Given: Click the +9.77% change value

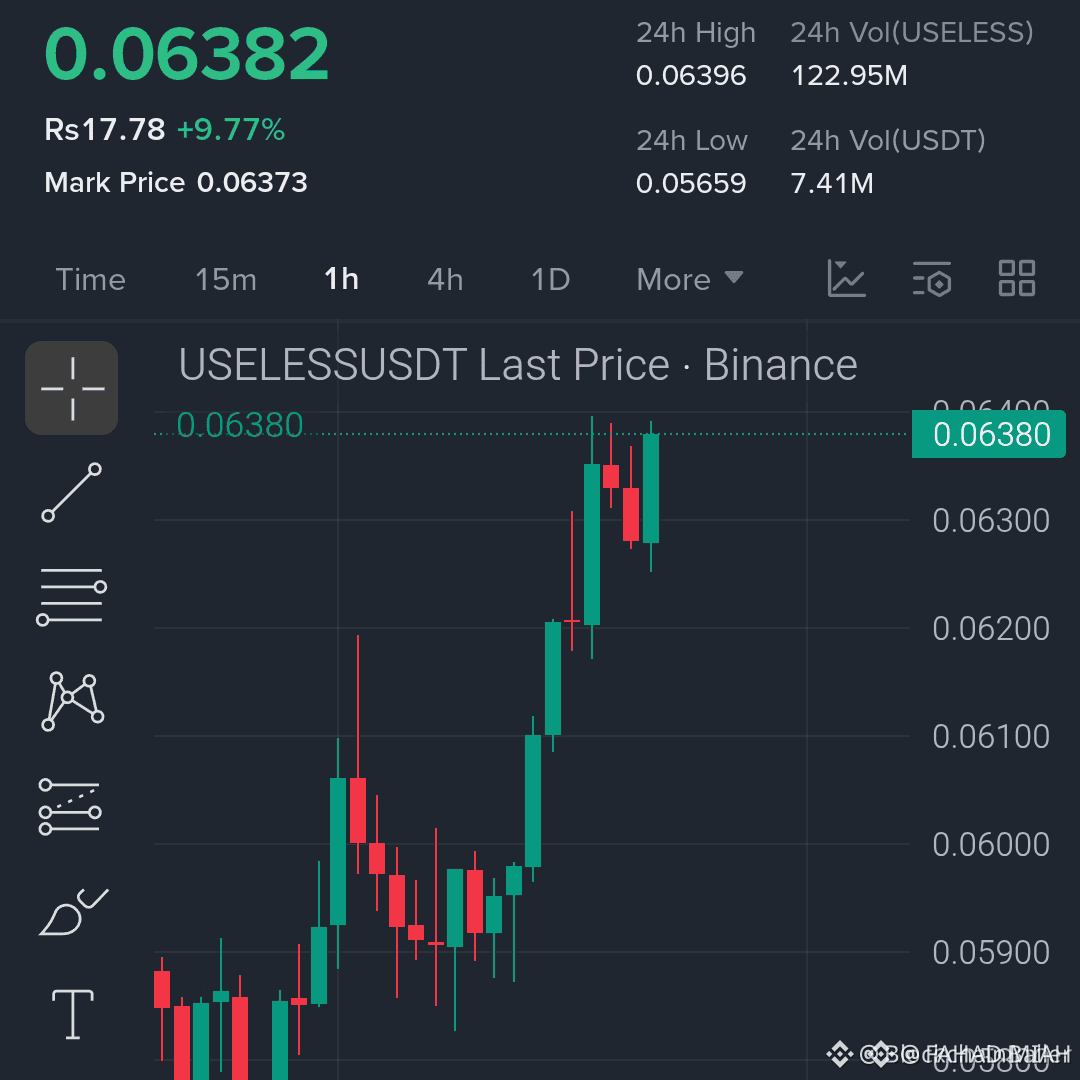Looking at the screenshot, I should pos(231,129).
